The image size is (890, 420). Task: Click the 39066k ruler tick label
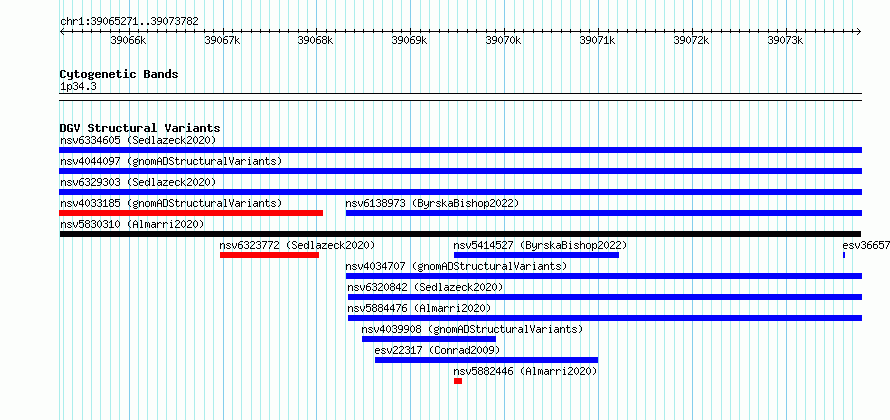pyautogui.click(x=128, y=41)
